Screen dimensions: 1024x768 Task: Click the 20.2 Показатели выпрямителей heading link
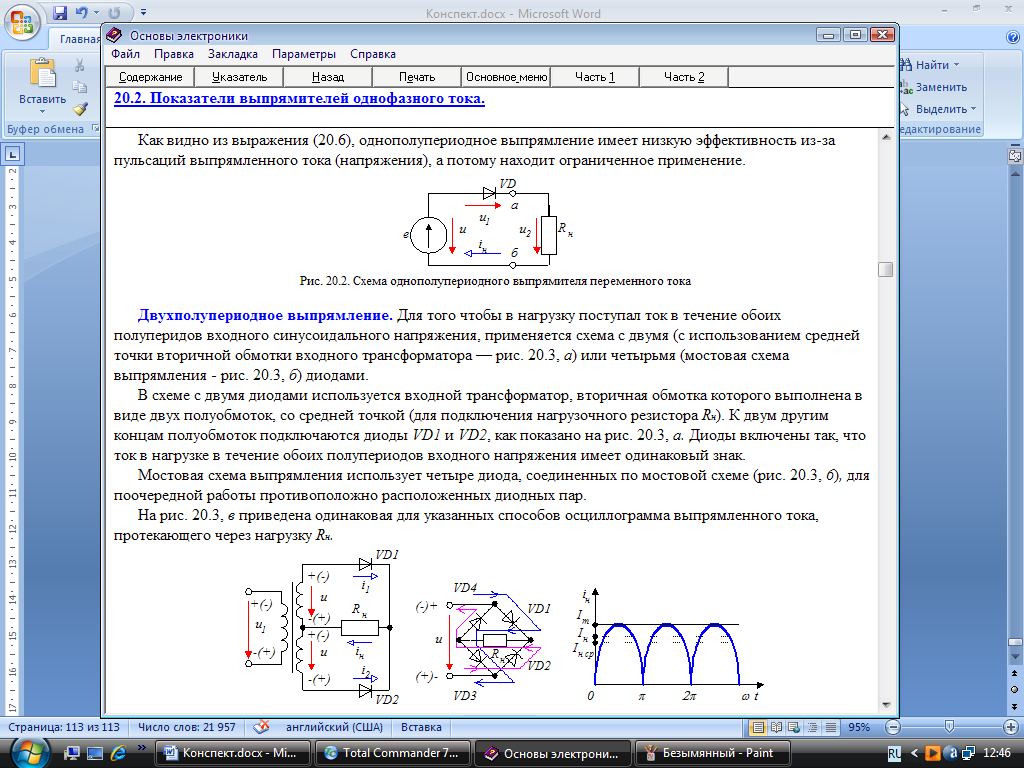click(299, 99)
